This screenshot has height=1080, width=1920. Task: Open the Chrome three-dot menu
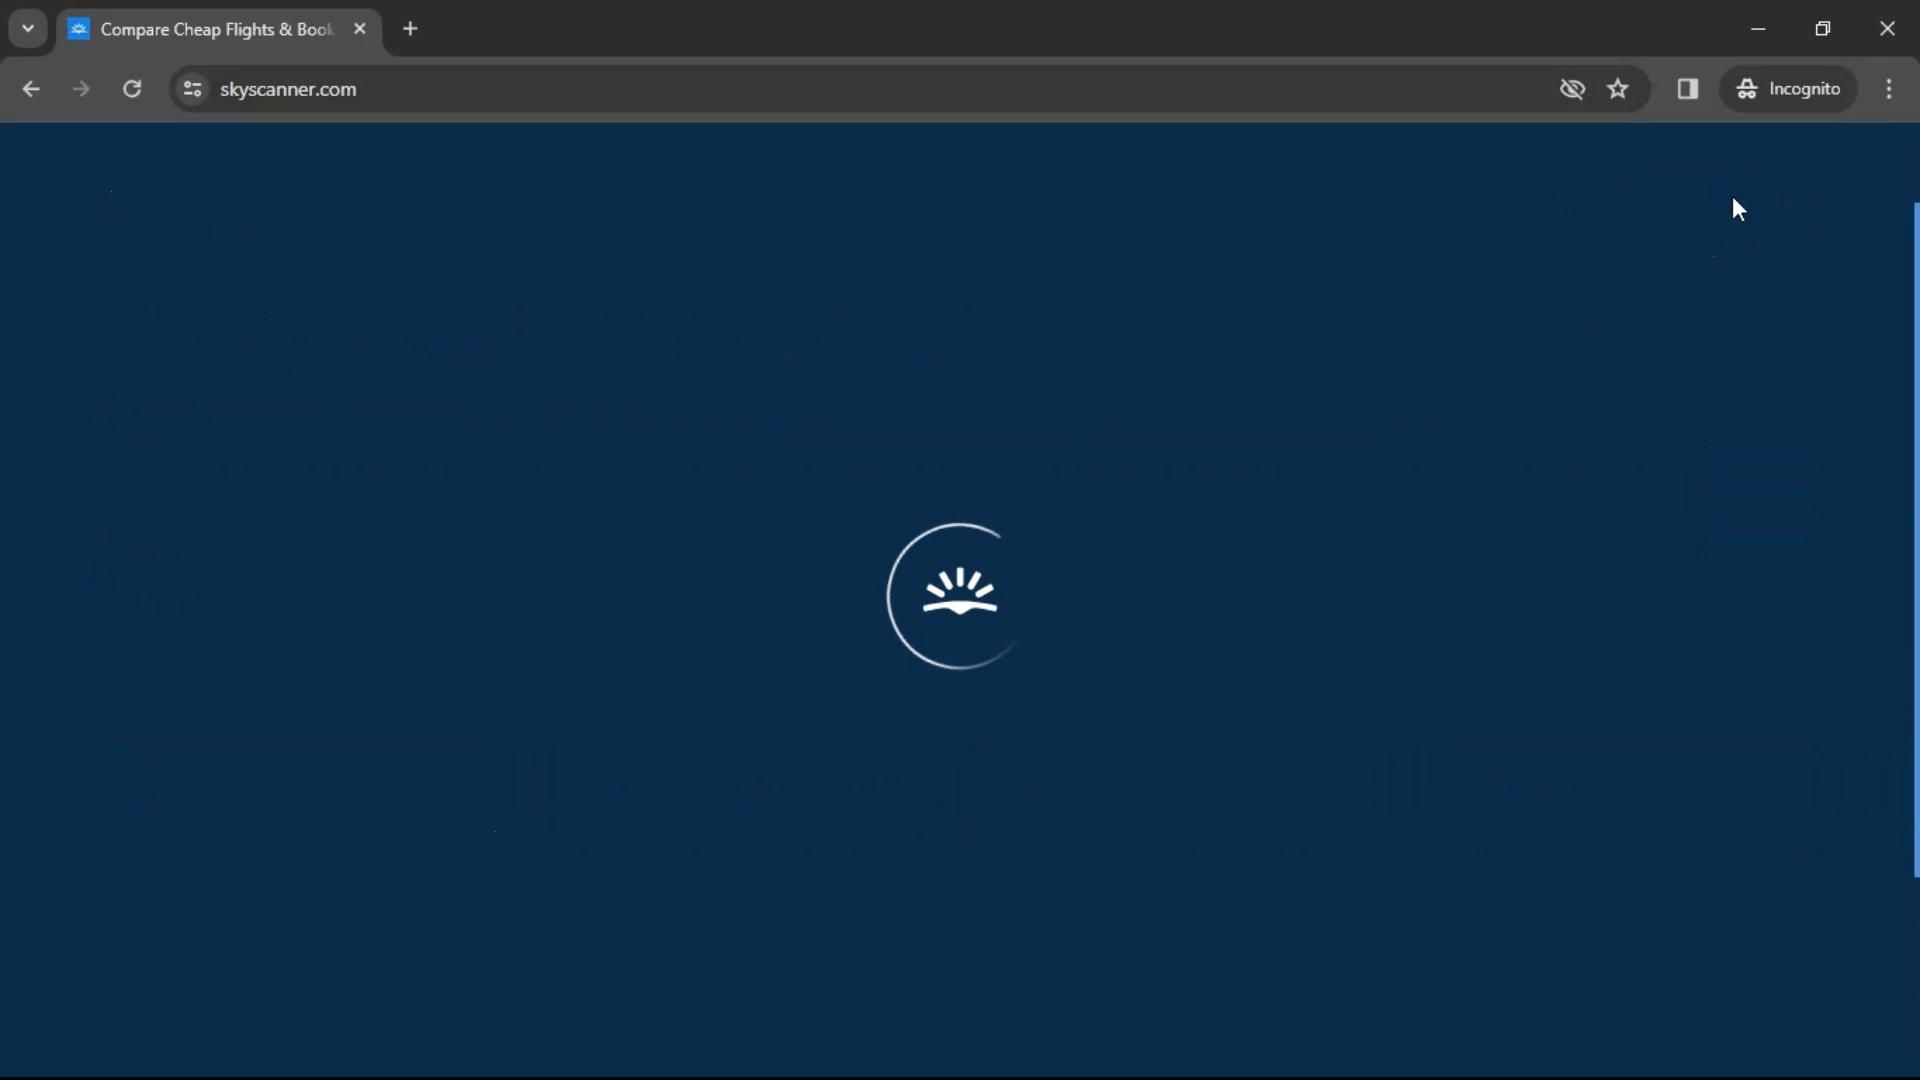[1889, 89]
